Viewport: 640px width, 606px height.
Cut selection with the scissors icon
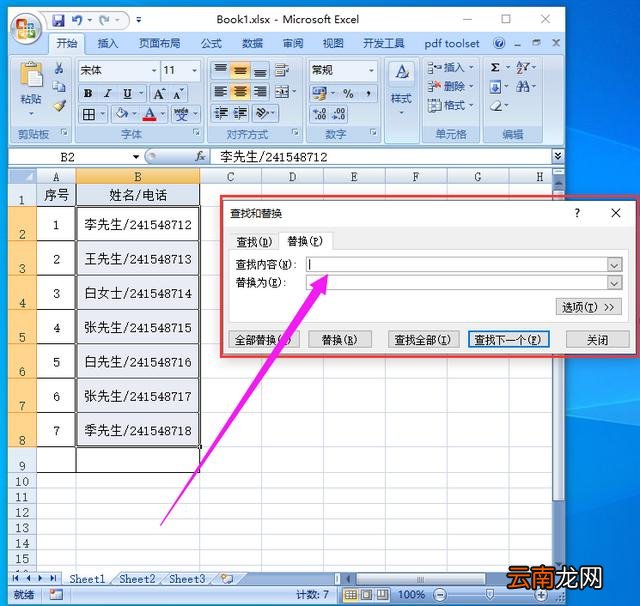point(59,69)
